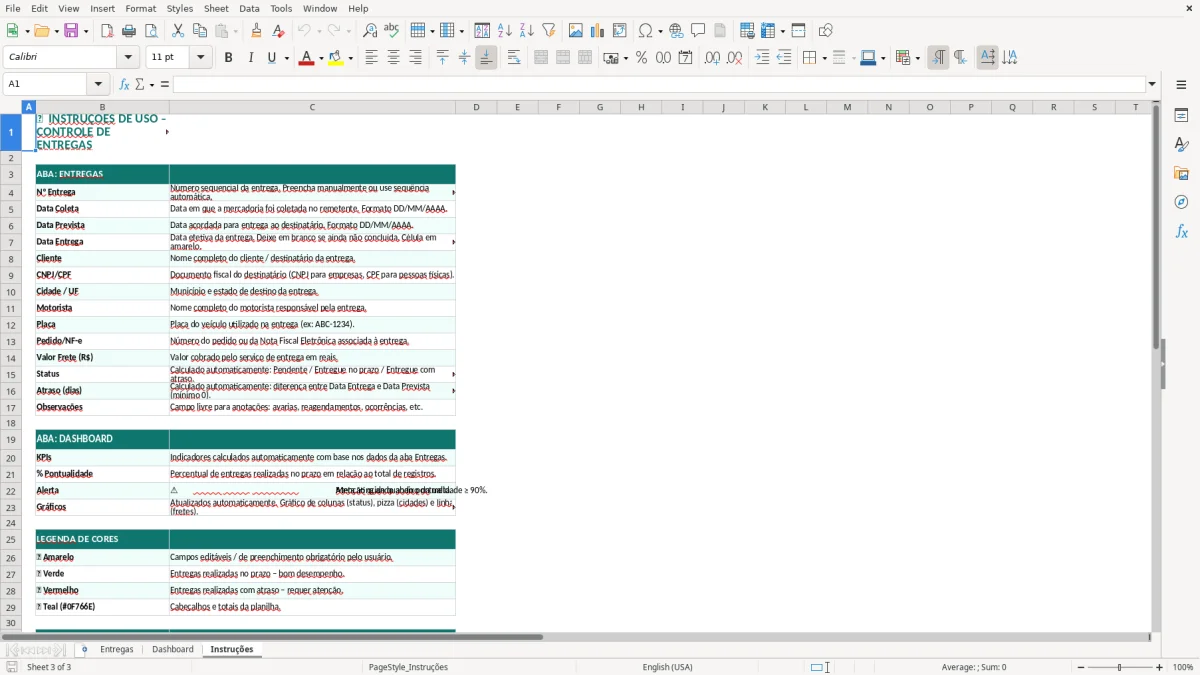Image resolution: width=1200 pixels, height=675 pixels.
Task: Click into the formula input line
Action: [659, 84]
